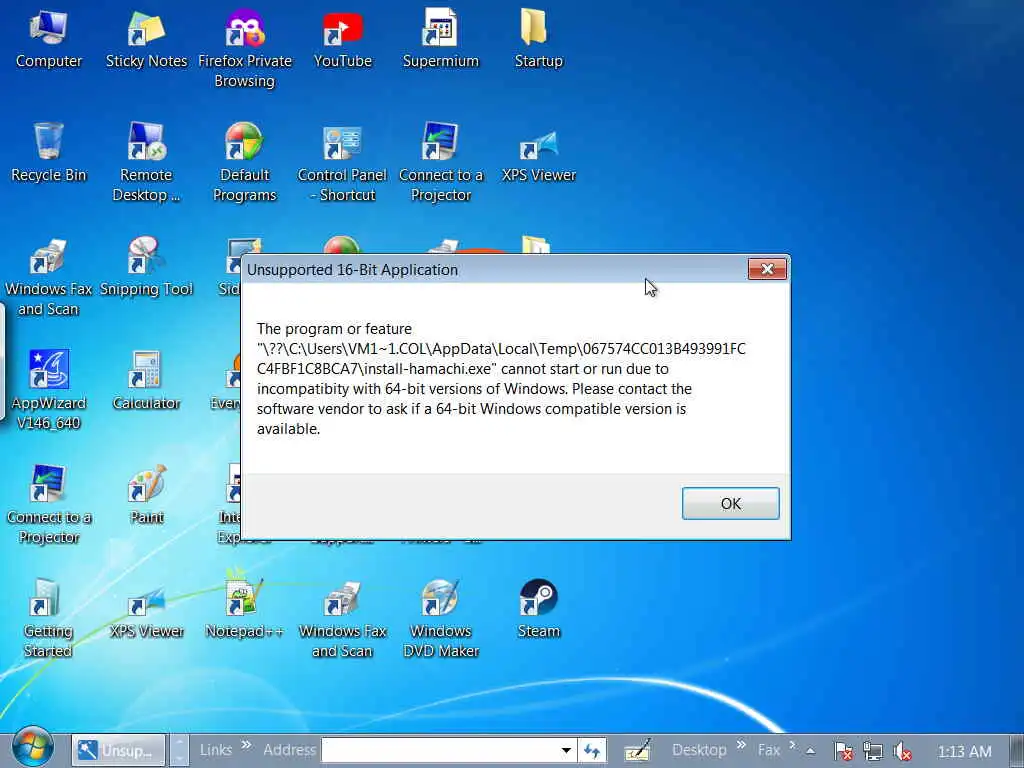Open the Address bar dropdown arrow
The image size is (1024, 768).
pos(566,750)
